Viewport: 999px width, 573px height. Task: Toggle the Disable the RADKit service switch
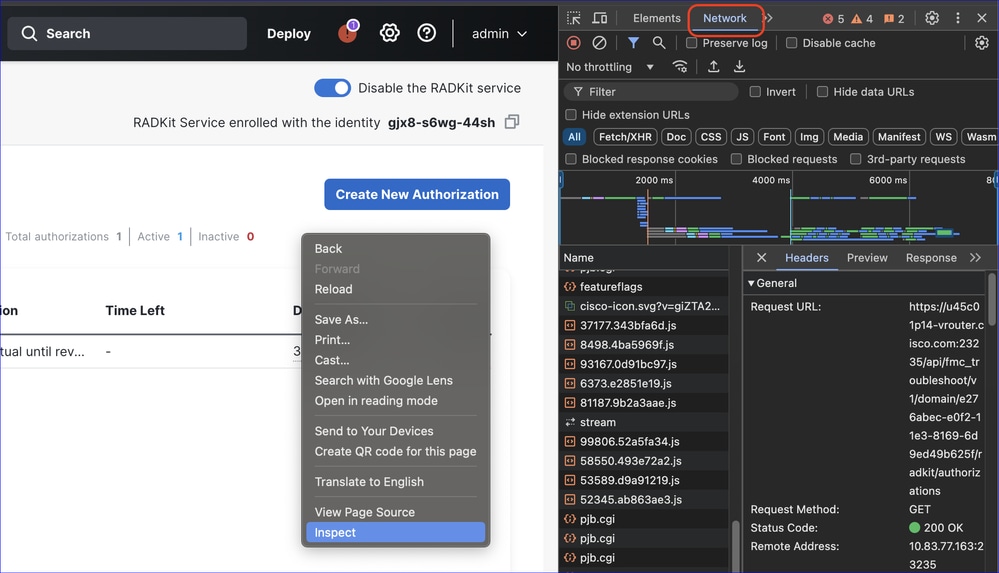coord(332,88)
